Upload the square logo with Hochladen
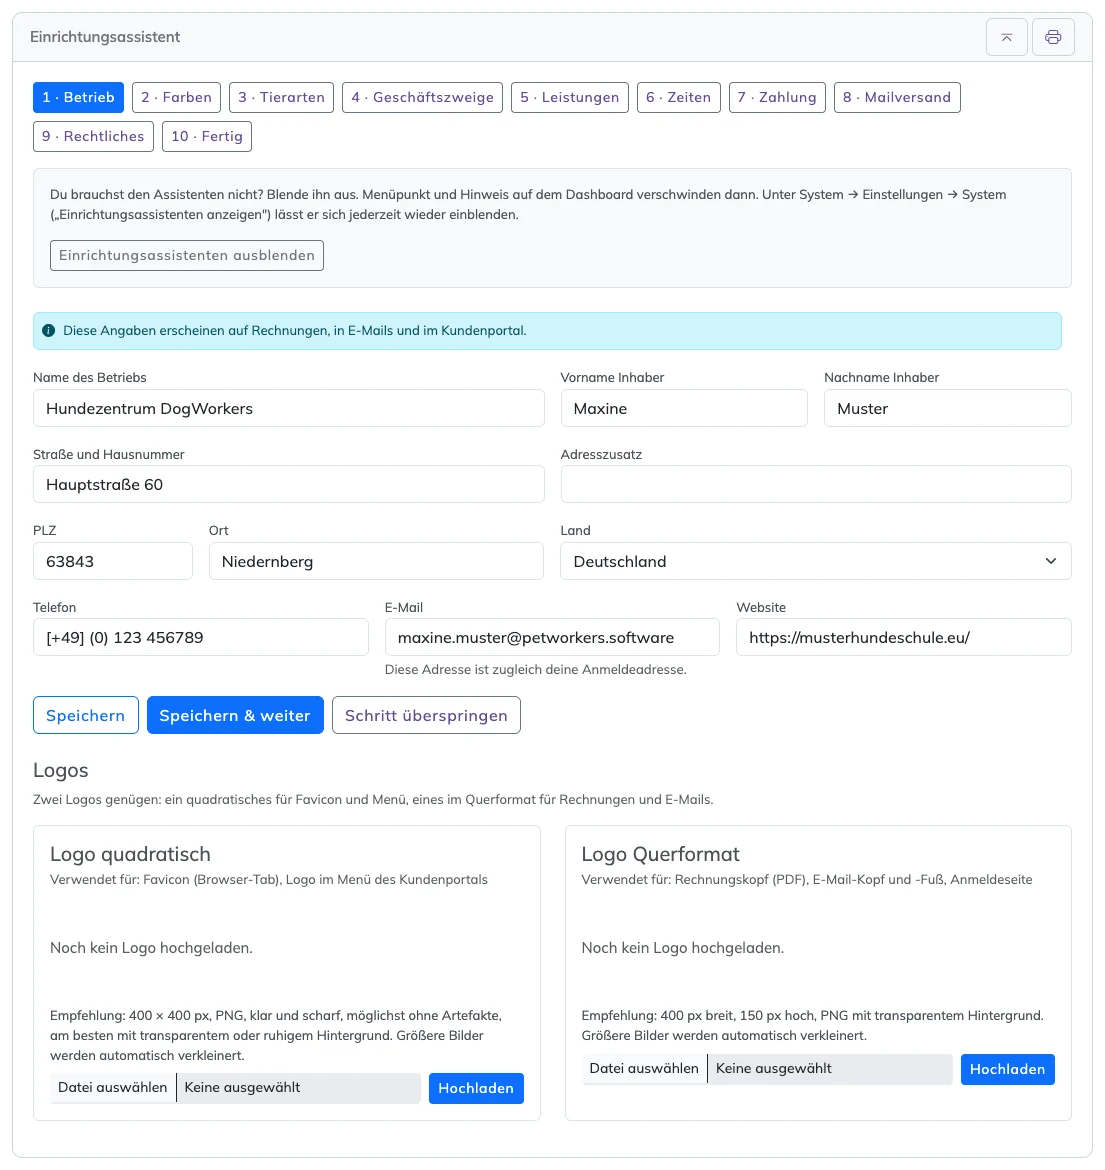 (x=476, y=1088)
